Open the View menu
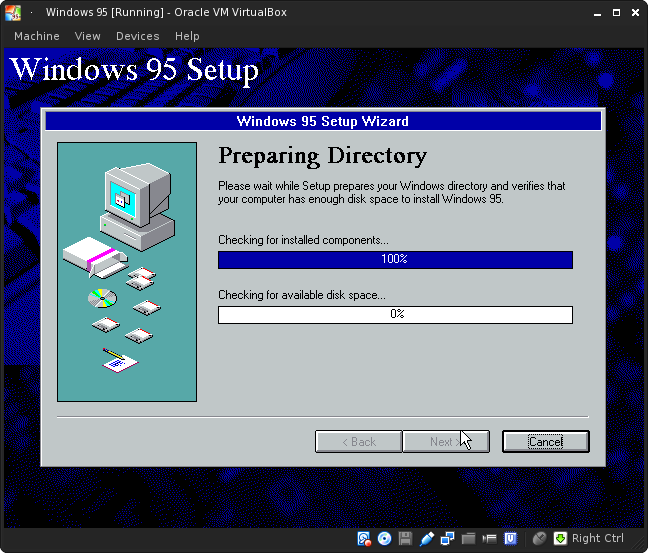This screenshot has width=648, height=553. (x=88, y=36)
